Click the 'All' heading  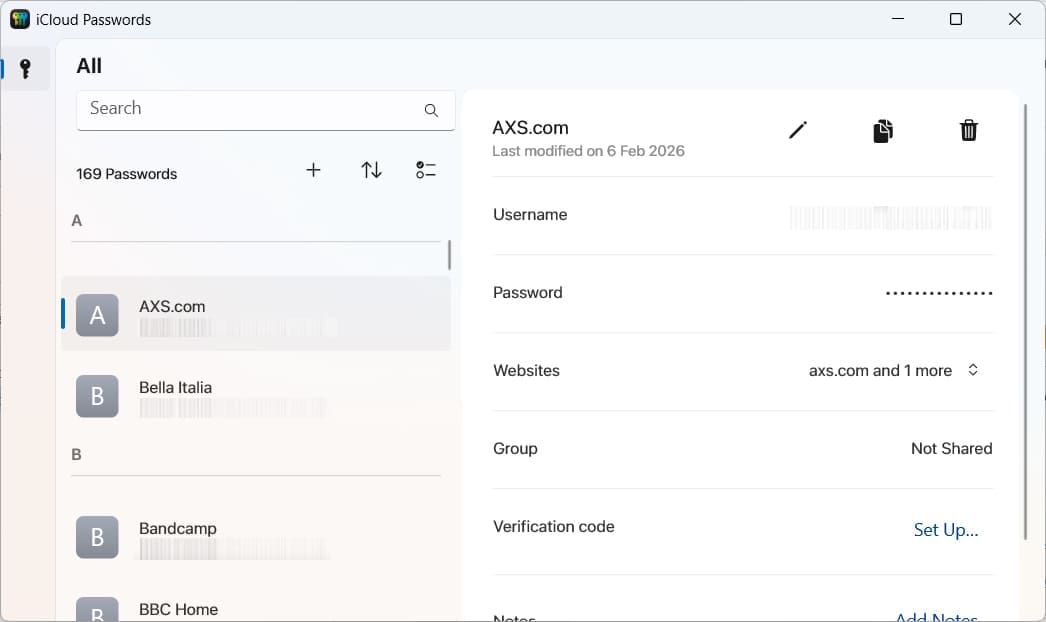[x=89, y=66]
